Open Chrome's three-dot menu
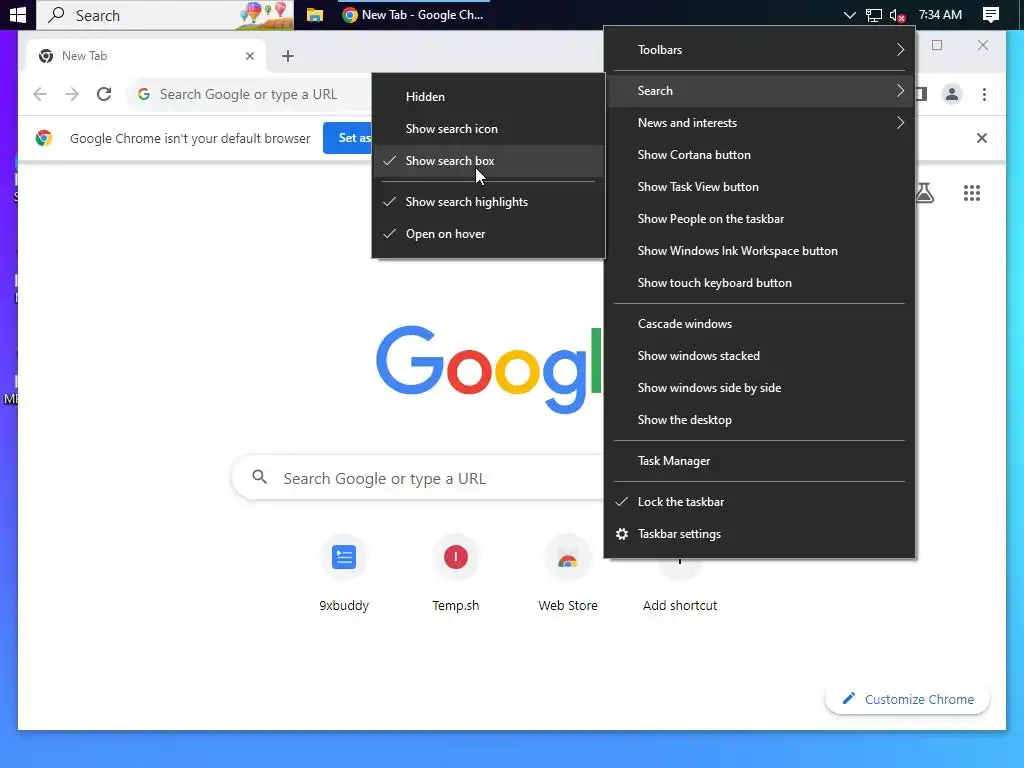1024x768 pixels. 984,94
